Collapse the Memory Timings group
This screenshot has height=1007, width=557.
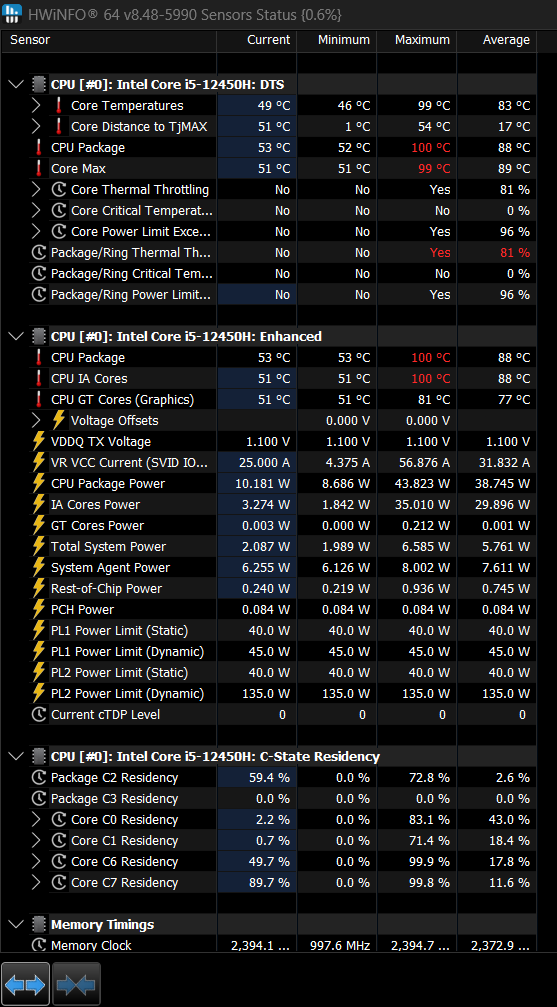point(17,925)
